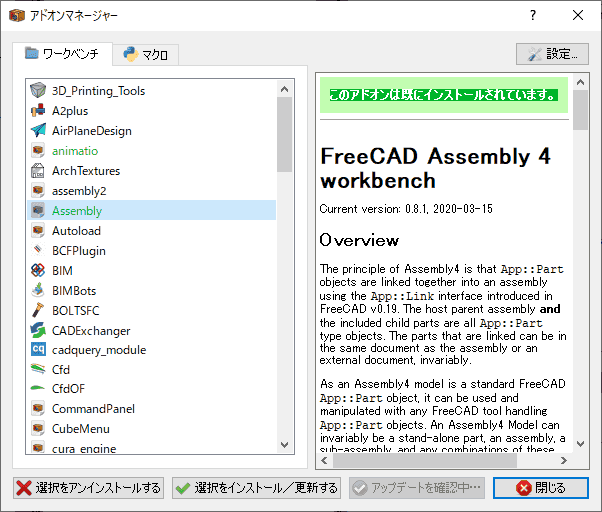
Task: Click the description panel right scroll arrow
Action: [x=564, y=460]
